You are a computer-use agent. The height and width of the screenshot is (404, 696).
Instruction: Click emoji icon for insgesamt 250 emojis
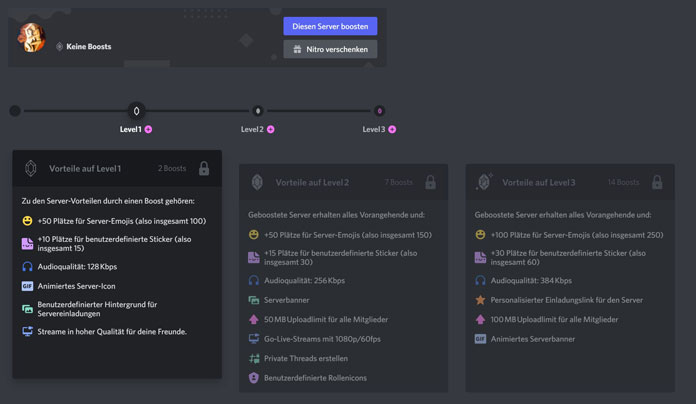tap(480, 234)
